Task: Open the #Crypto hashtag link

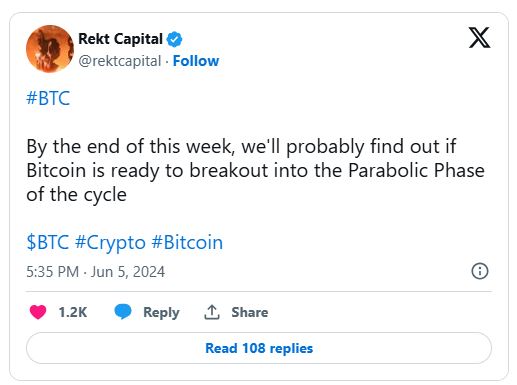Action: coord(110,243)
